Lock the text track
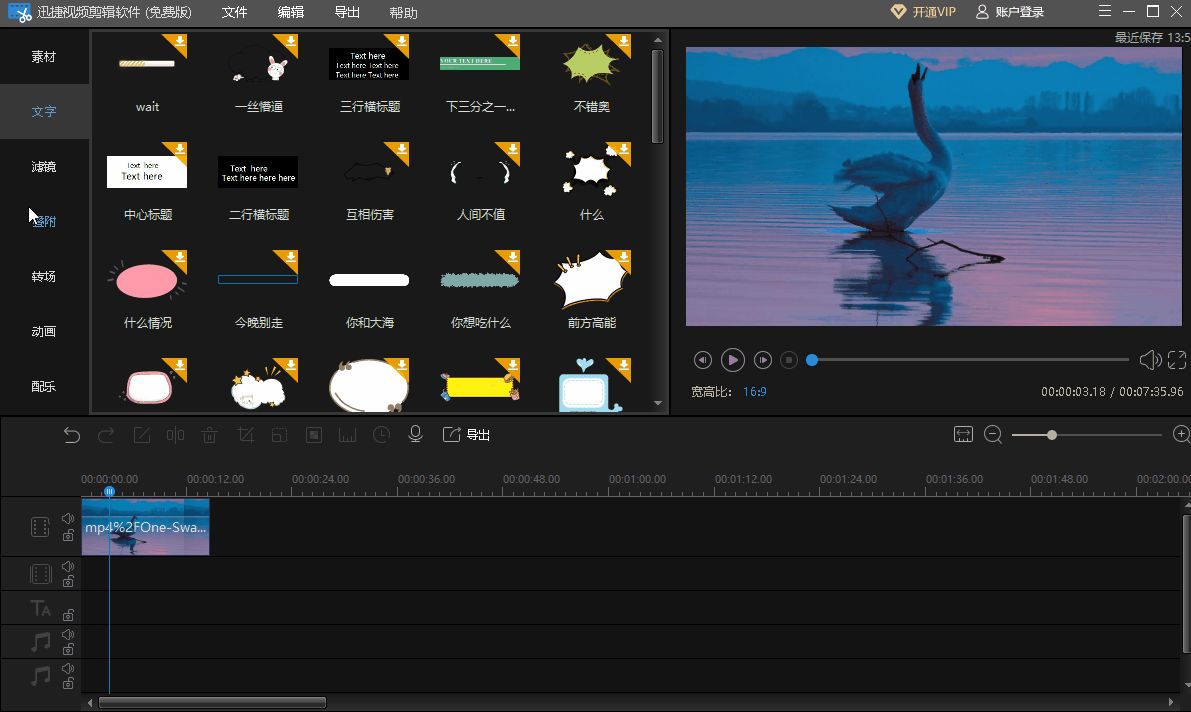This screenshot has width=1191, height=712. pyautogui.click(x=68, y=615)
